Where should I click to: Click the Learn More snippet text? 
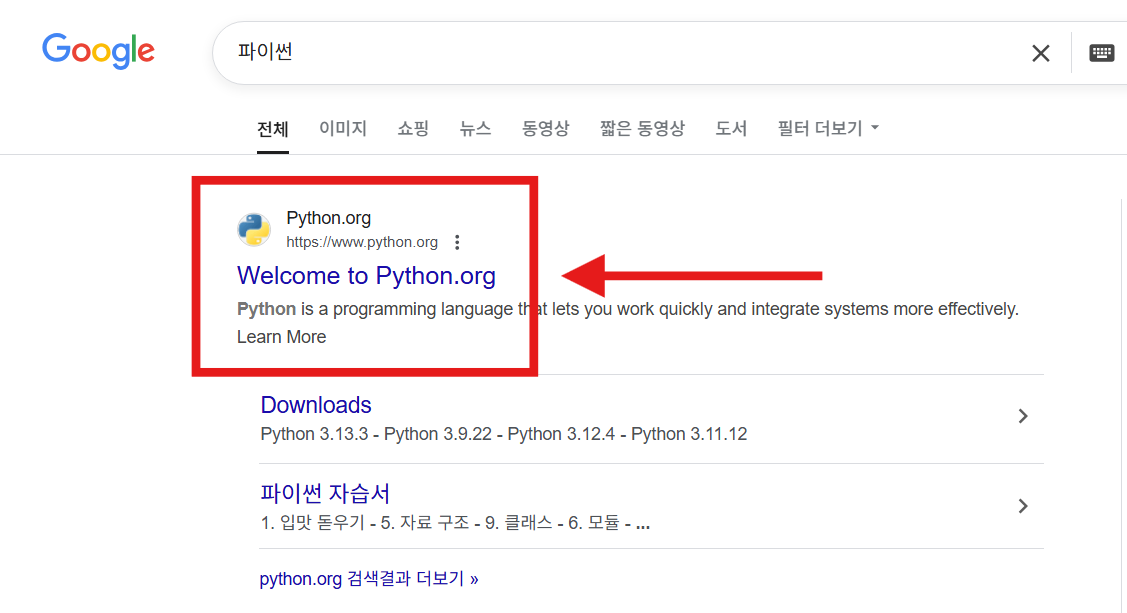pyautogui.click(x=282, y=337)
